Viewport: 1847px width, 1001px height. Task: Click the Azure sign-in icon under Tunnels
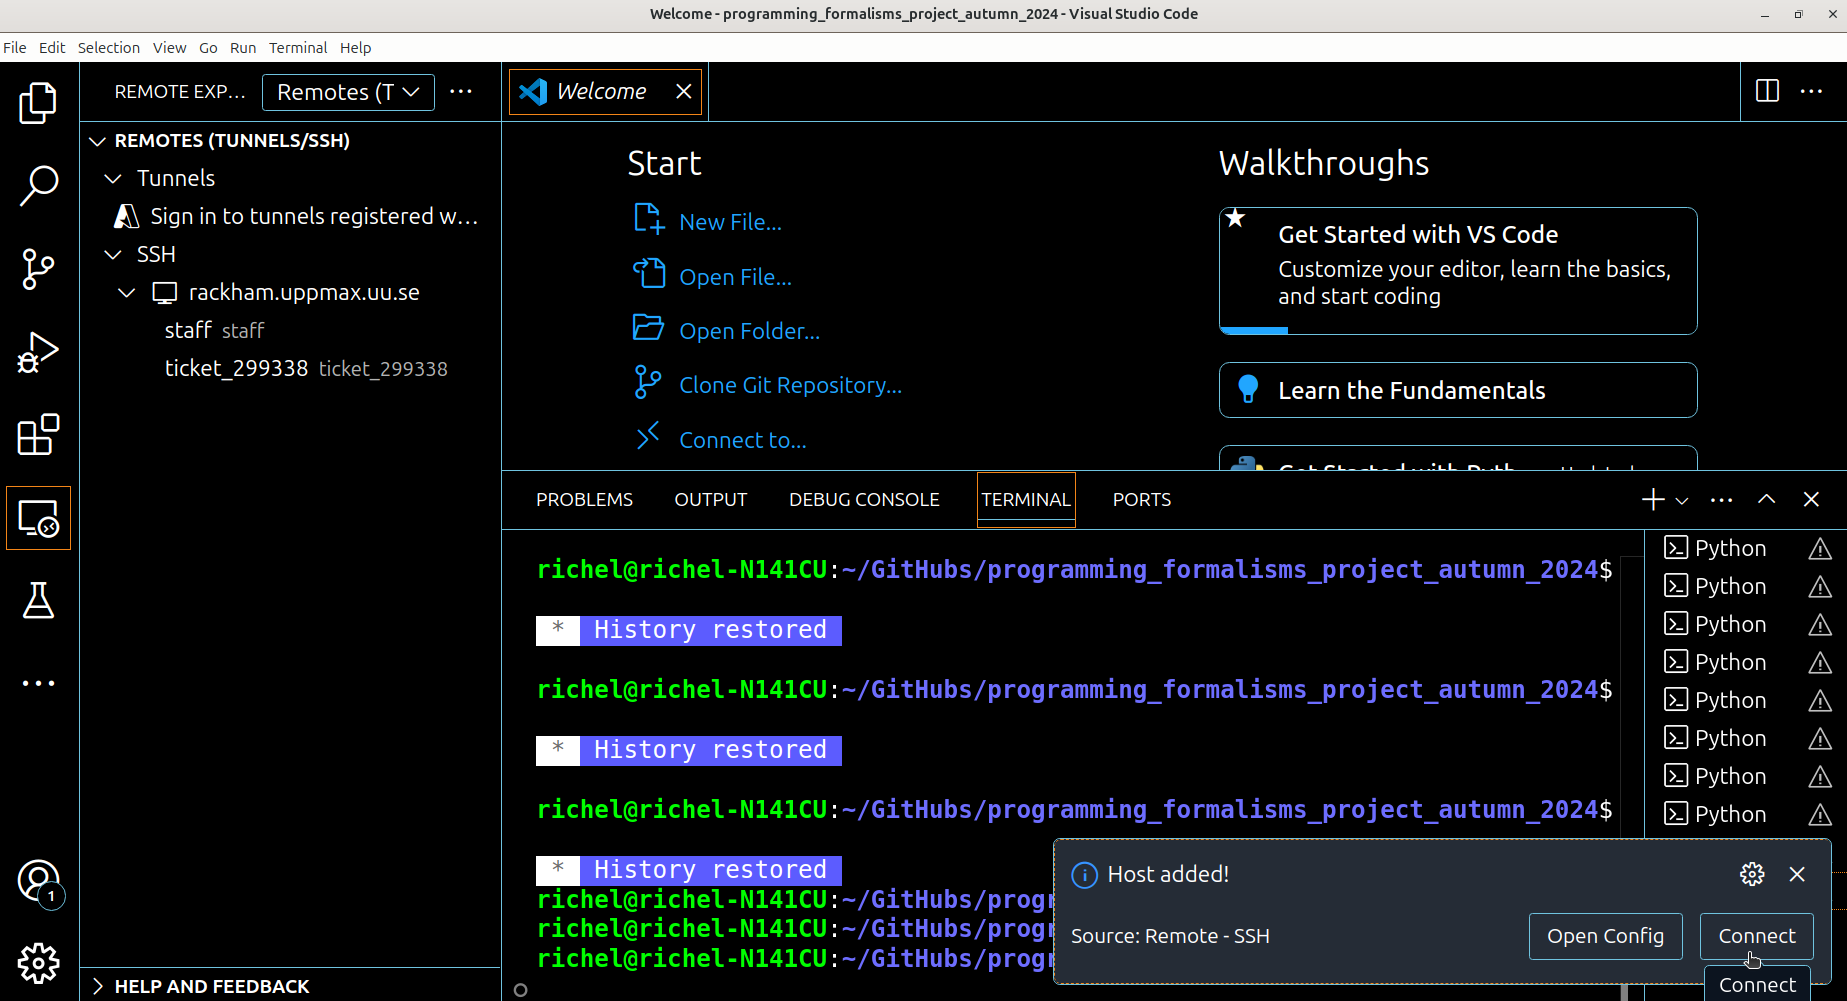point(126,216)
